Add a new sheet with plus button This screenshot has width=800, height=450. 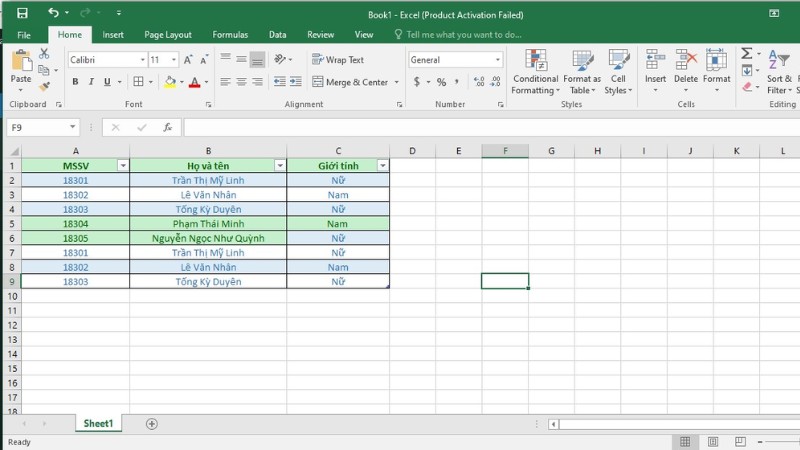152,424
